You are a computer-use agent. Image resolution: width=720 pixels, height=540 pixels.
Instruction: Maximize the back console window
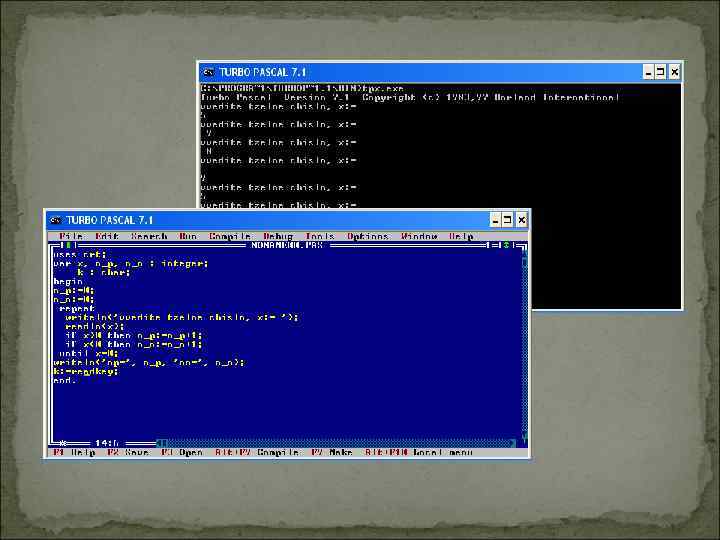(660, 72)
